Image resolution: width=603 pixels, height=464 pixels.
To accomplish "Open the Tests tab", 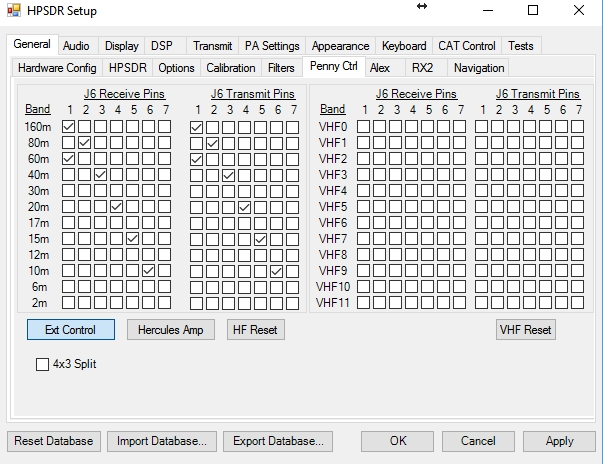I will [521, 46].
